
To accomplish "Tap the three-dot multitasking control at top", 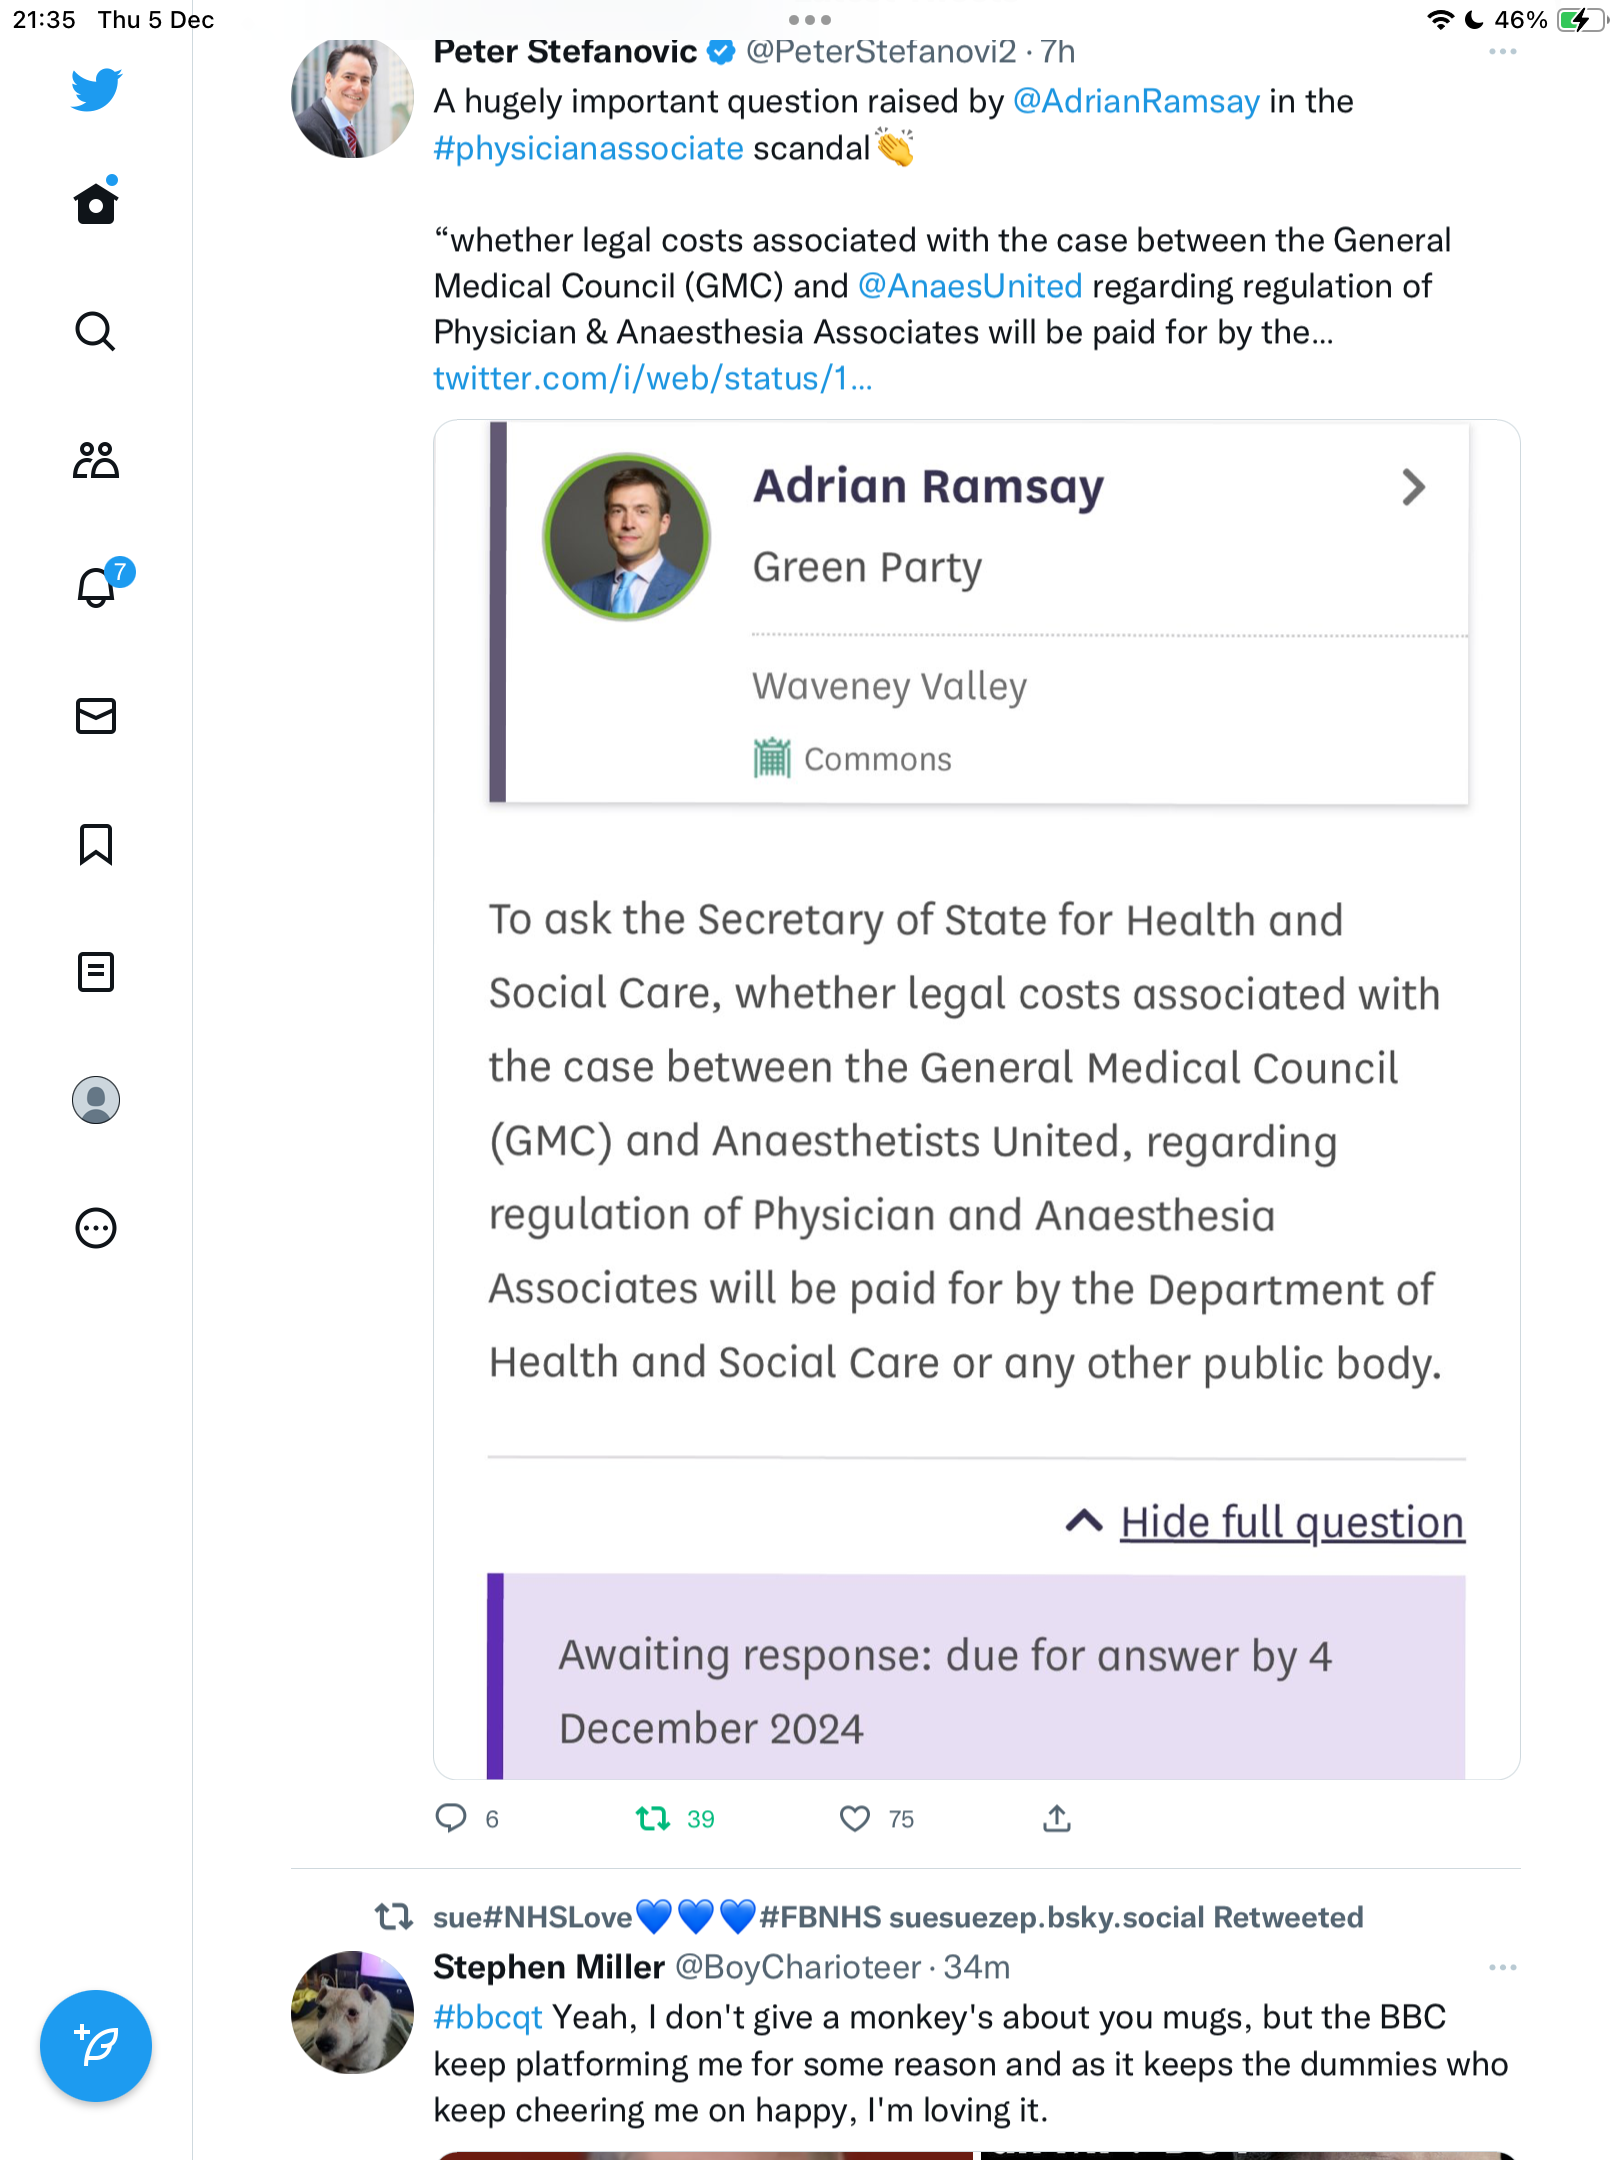I will [x=810, y=20].
